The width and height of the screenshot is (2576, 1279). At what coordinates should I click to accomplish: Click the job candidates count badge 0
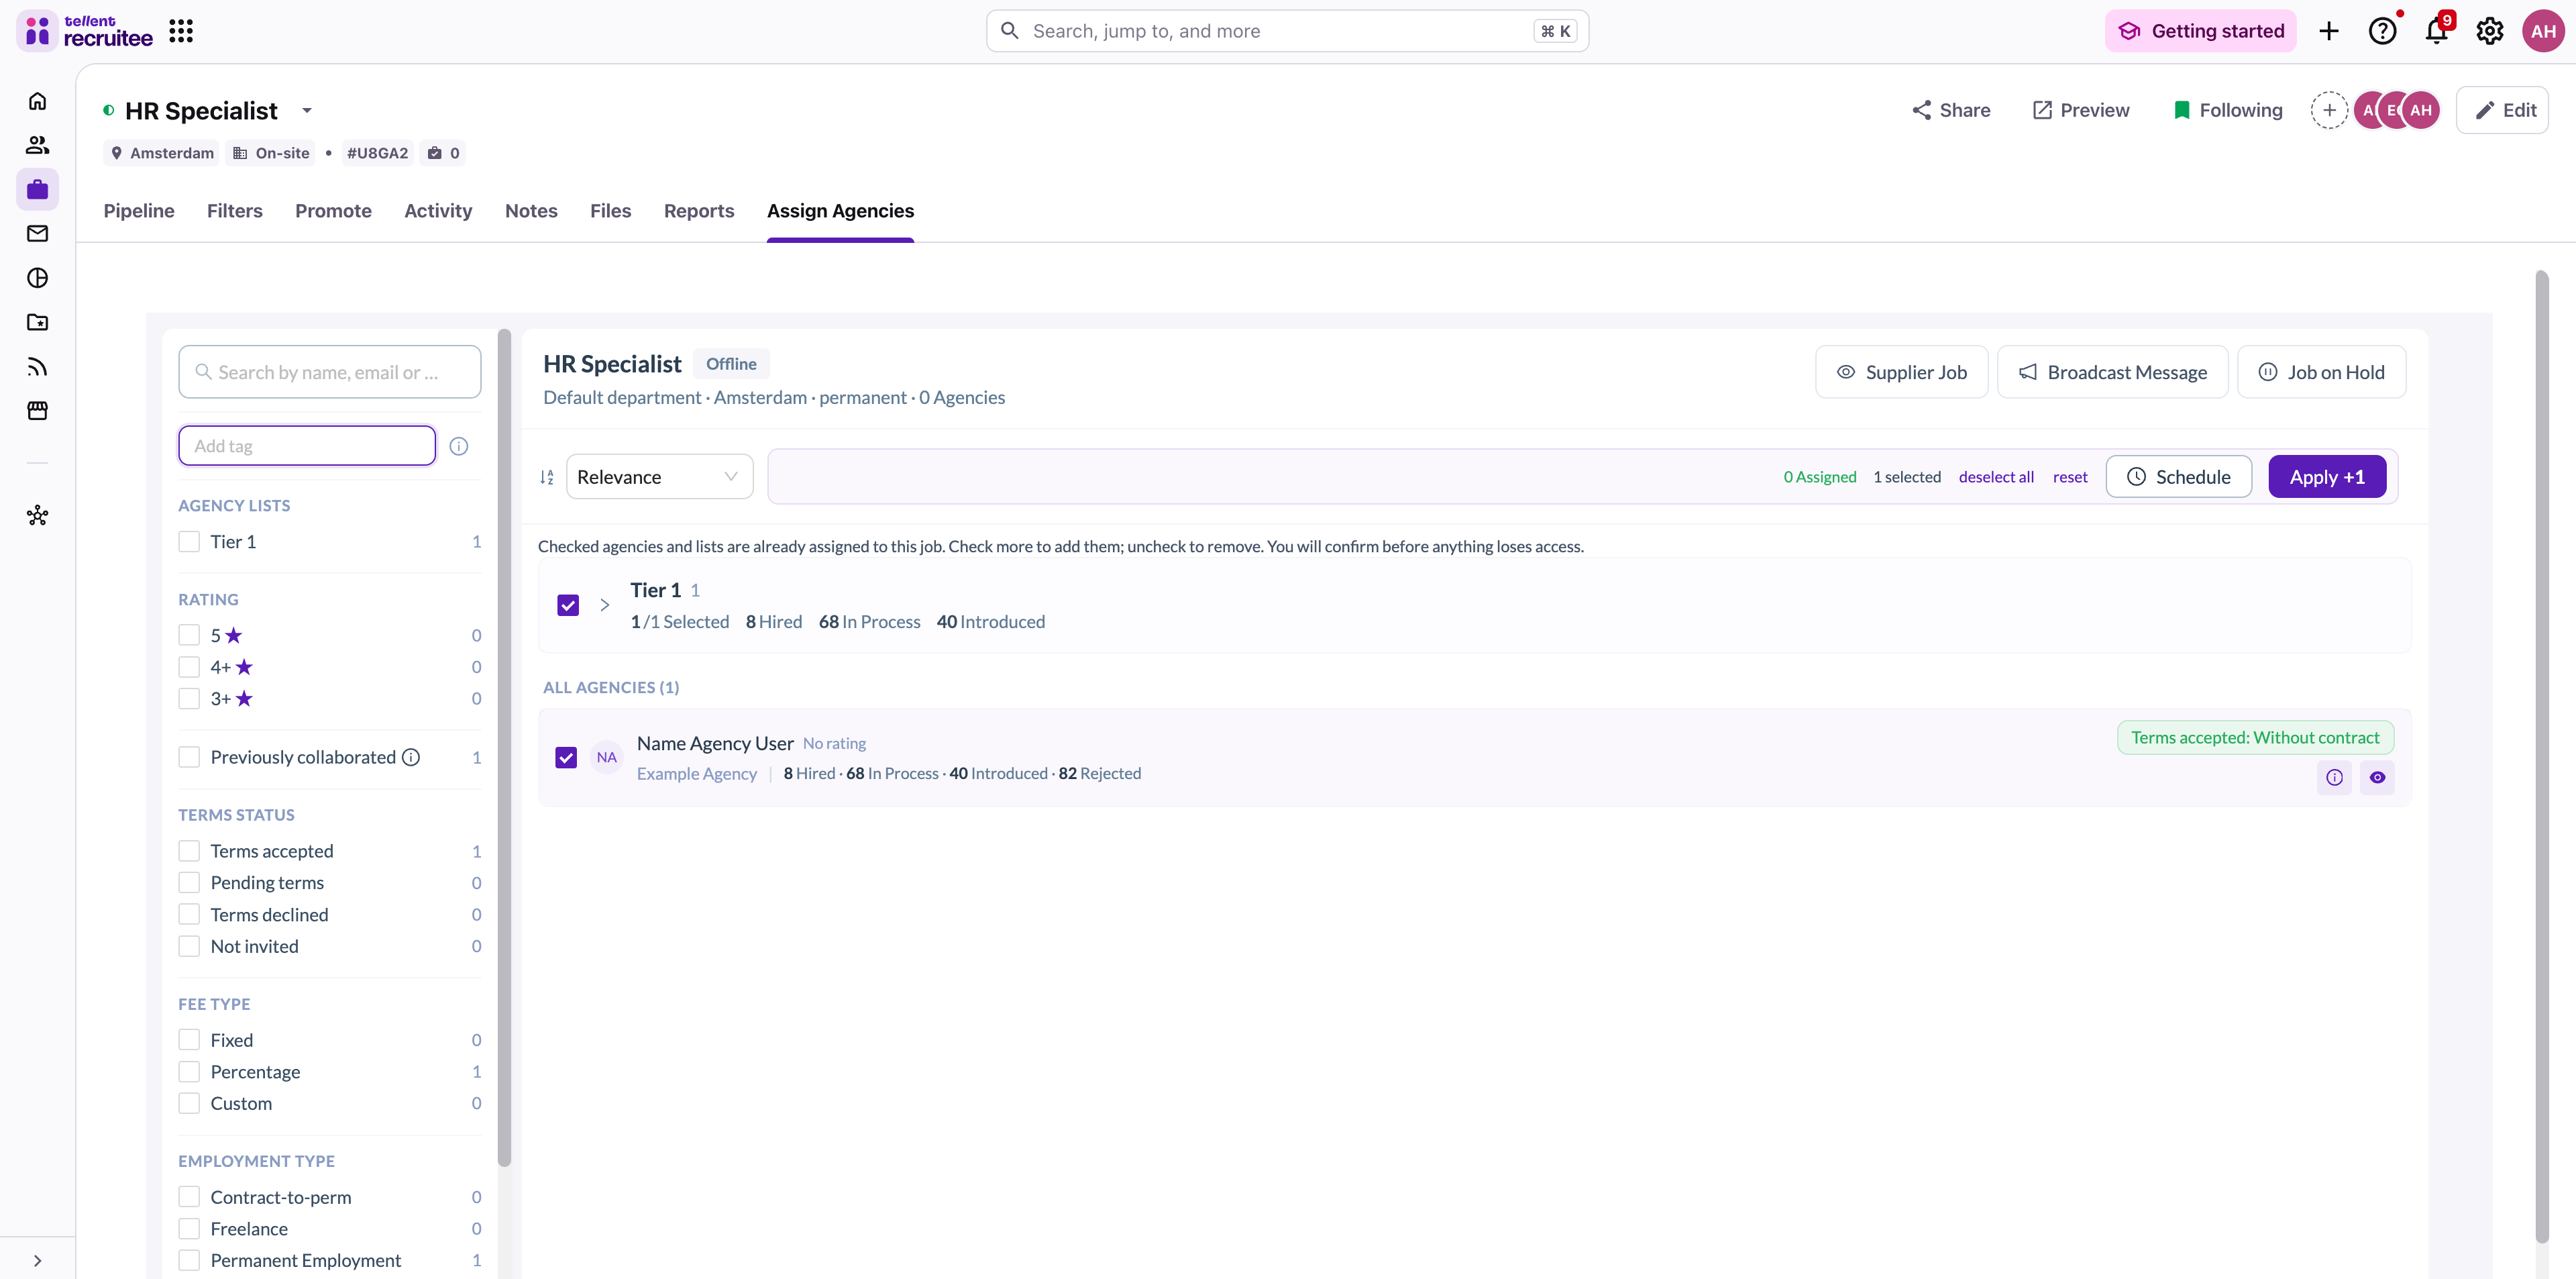[444, 153]
